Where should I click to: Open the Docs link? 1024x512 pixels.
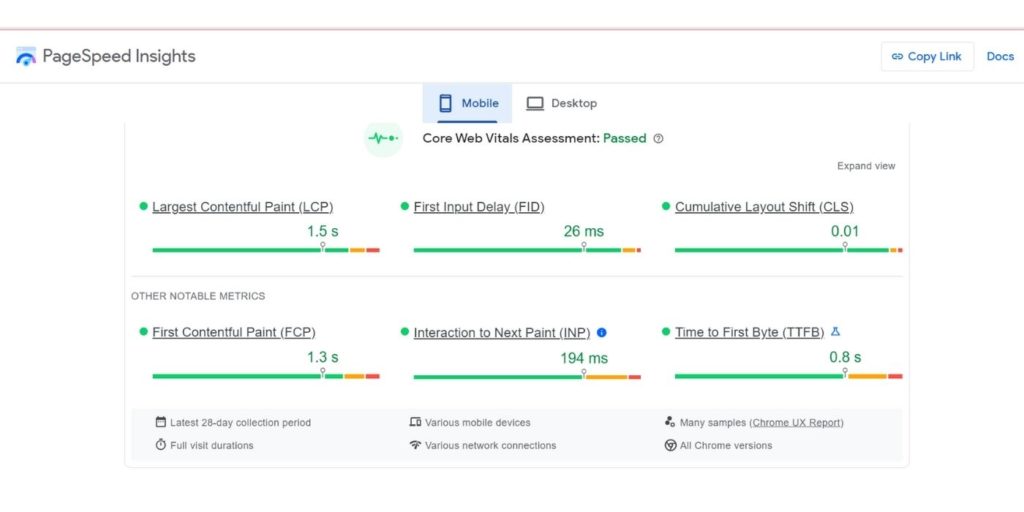[x=1000, y=57]
